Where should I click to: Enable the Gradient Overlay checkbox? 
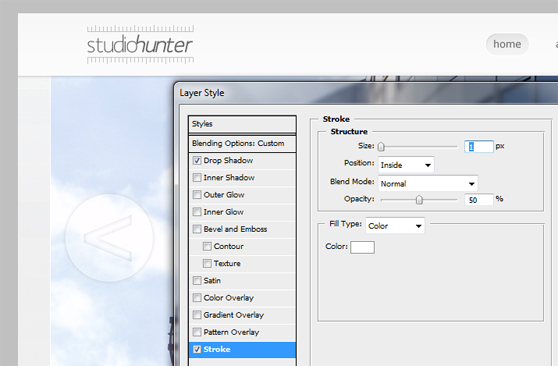[x=197, y=315]
